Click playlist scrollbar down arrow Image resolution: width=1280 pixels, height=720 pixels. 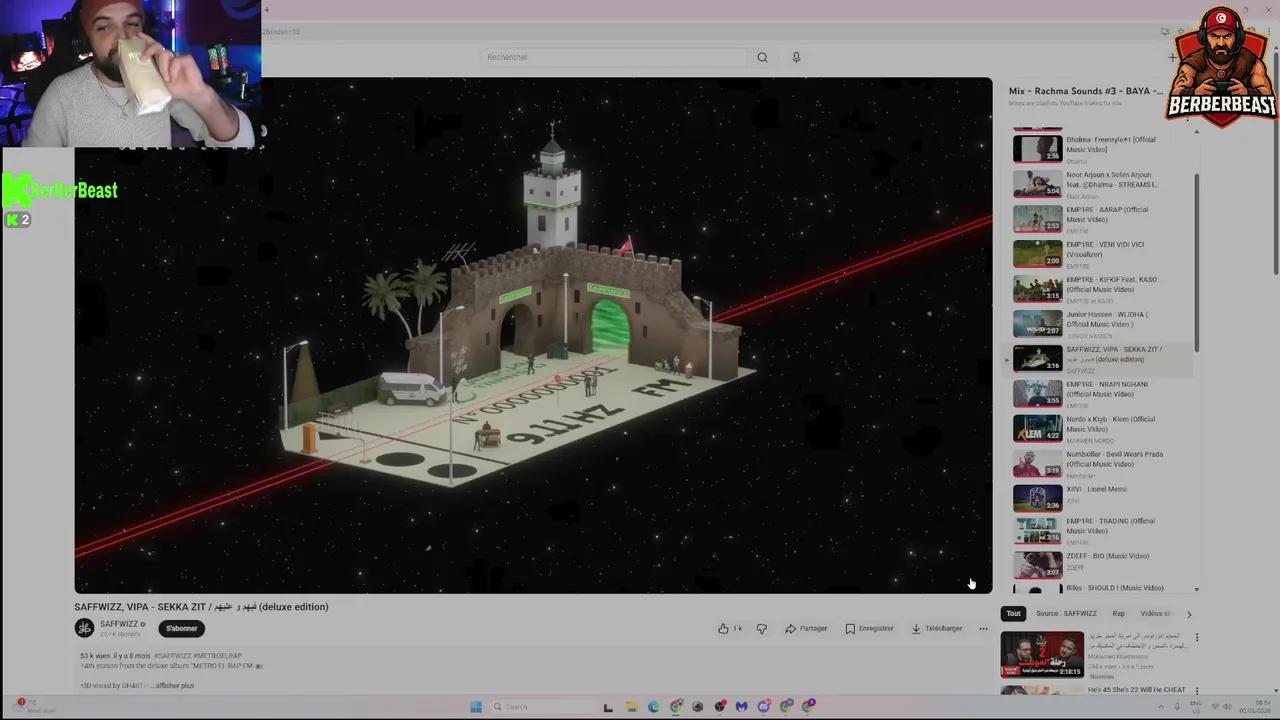1196,590
